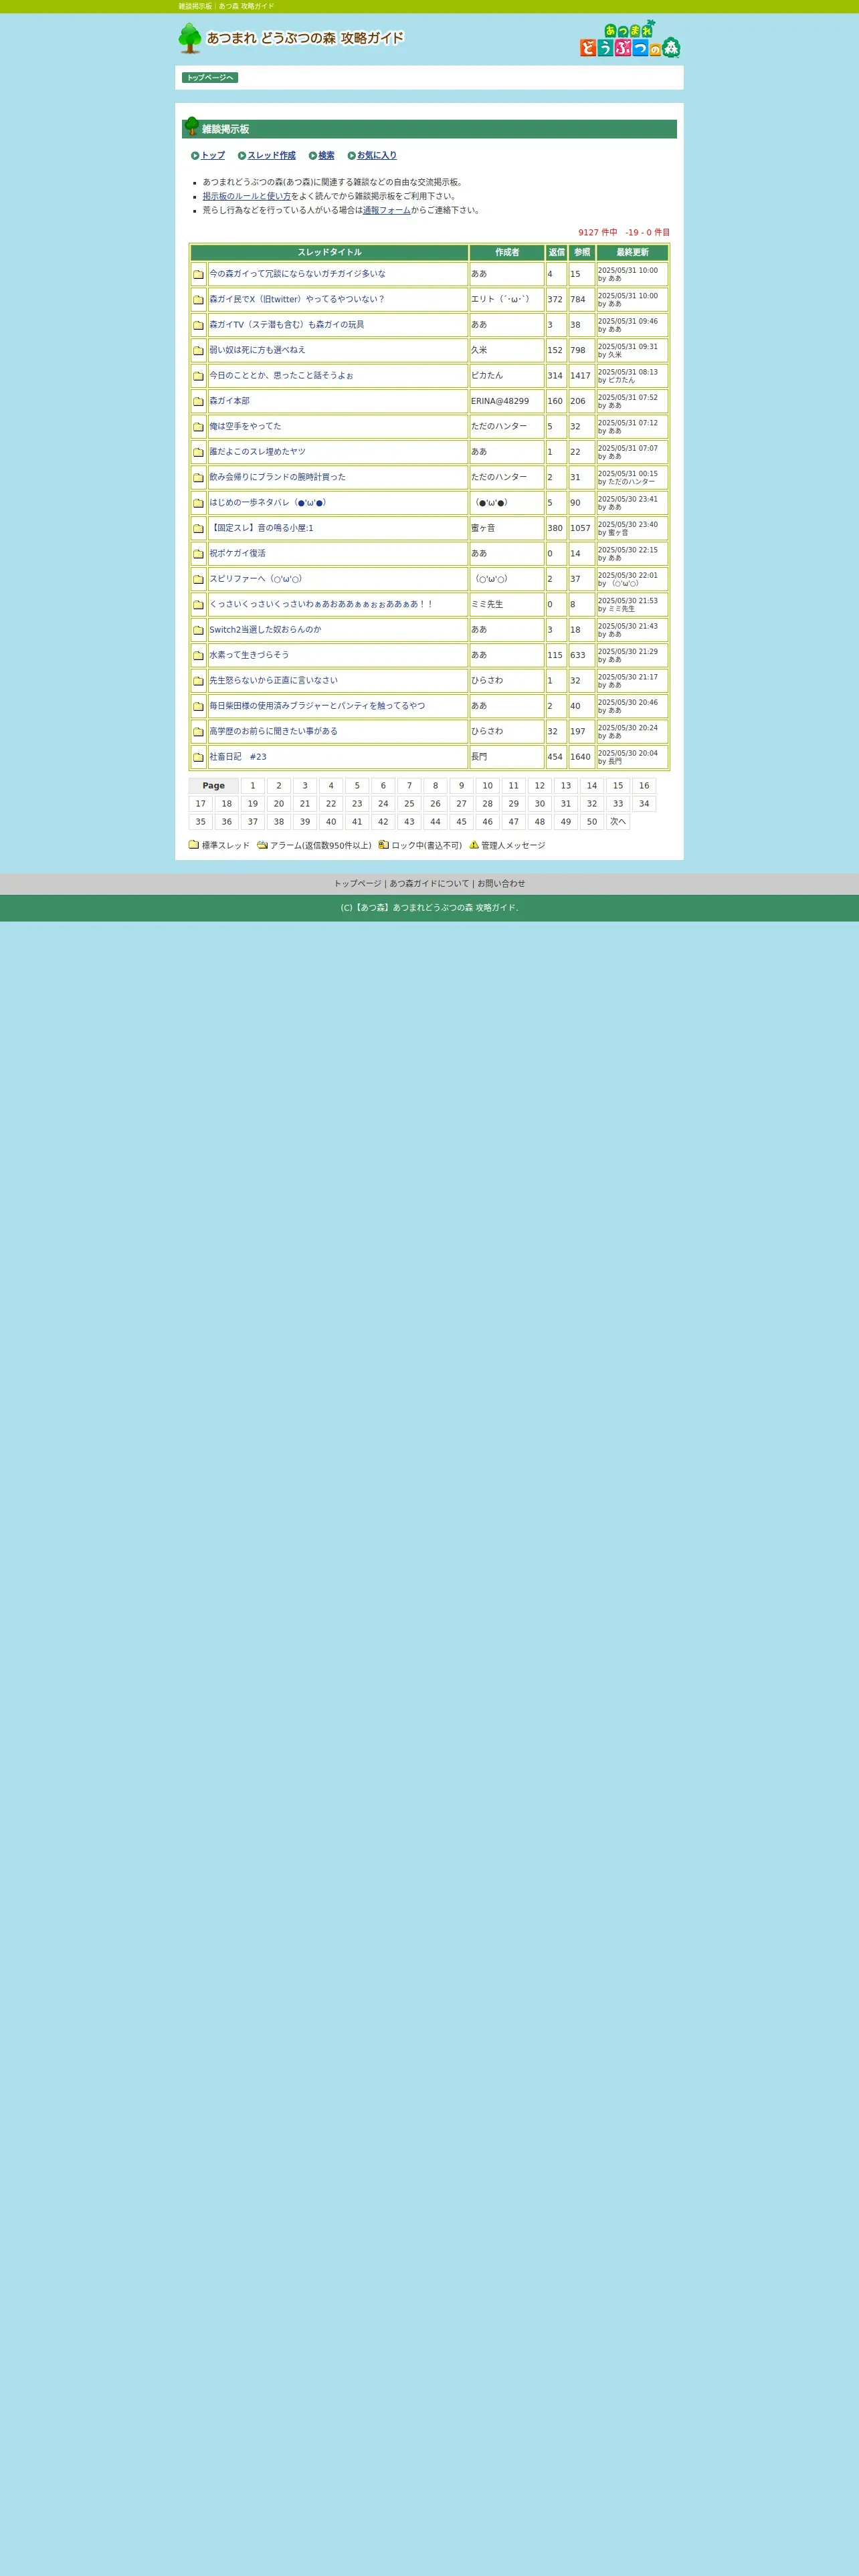The width and height of the screenshot is (859, 2576).
Task: Click folder icon for 祝ポケガイ復活 row
Action: (198, 554)
